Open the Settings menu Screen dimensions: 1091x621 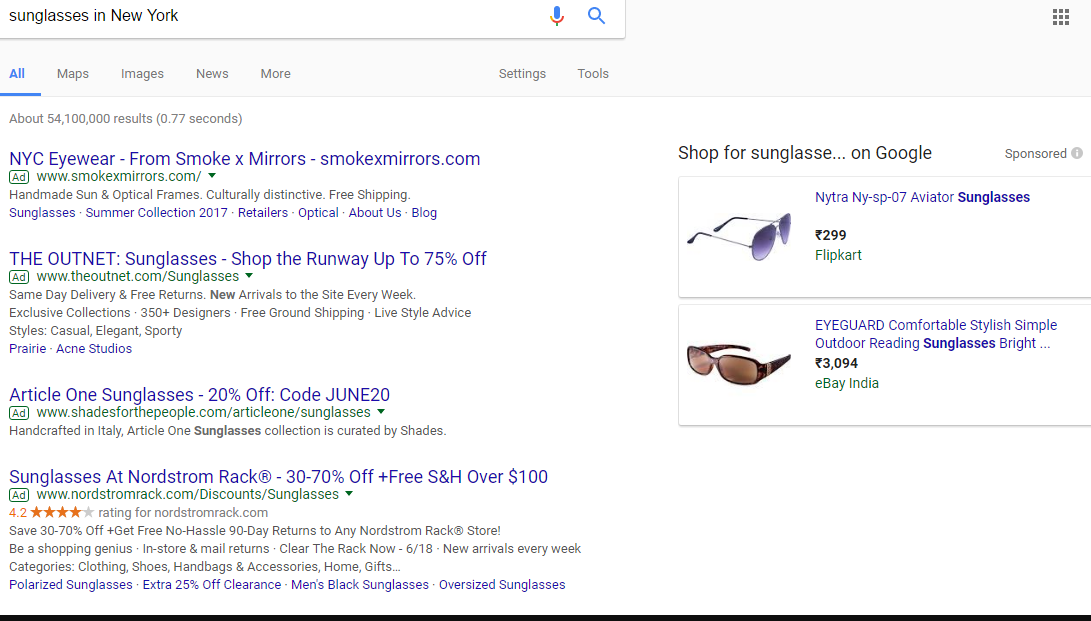522,73
